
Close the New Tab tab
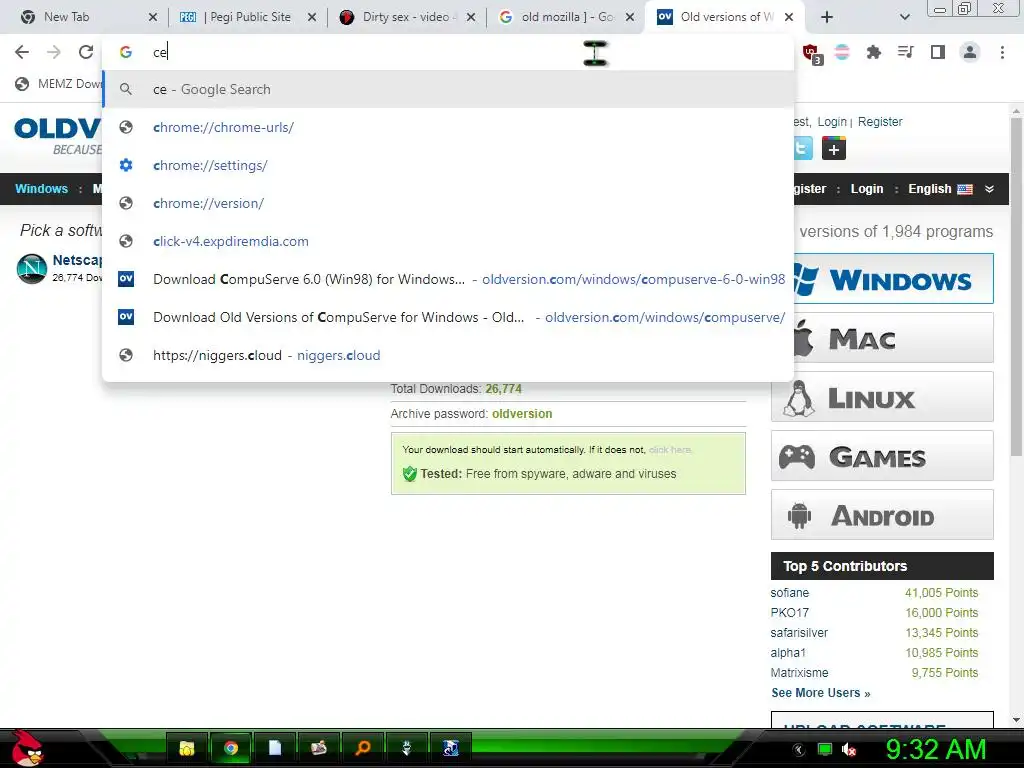pos(153,18)
